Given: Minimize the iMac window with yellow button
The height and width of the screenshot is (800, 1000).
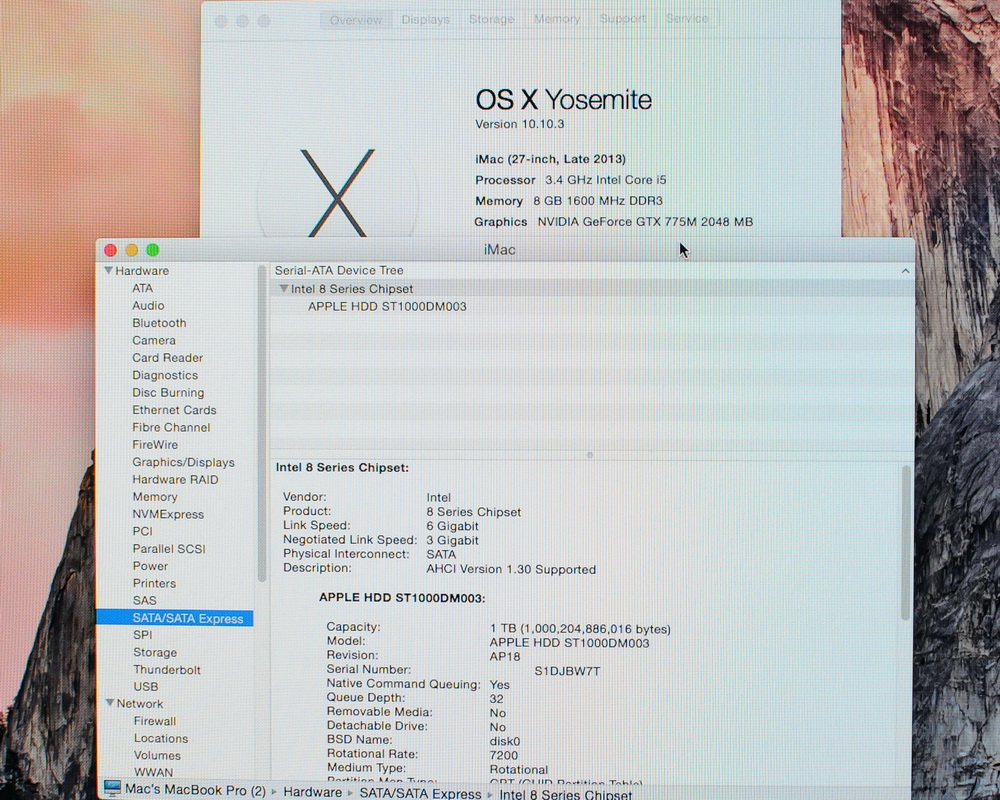Looking at the screenshot, I should (x=132, y=250).
